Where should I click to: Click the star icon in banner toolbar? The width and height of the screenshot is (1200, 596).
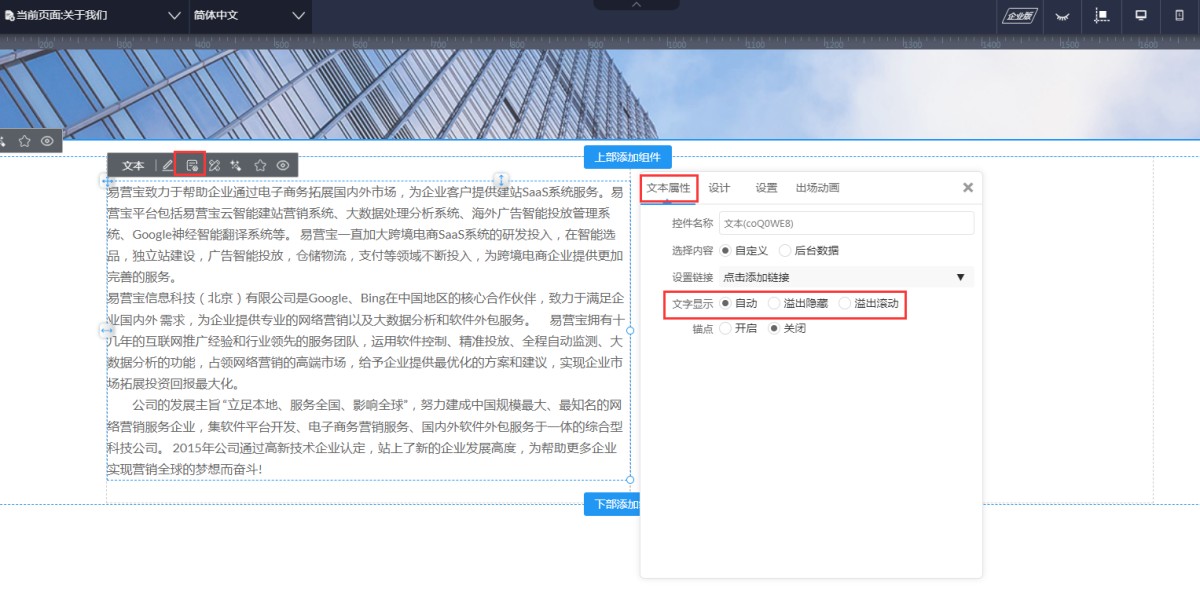click(25, 141)
